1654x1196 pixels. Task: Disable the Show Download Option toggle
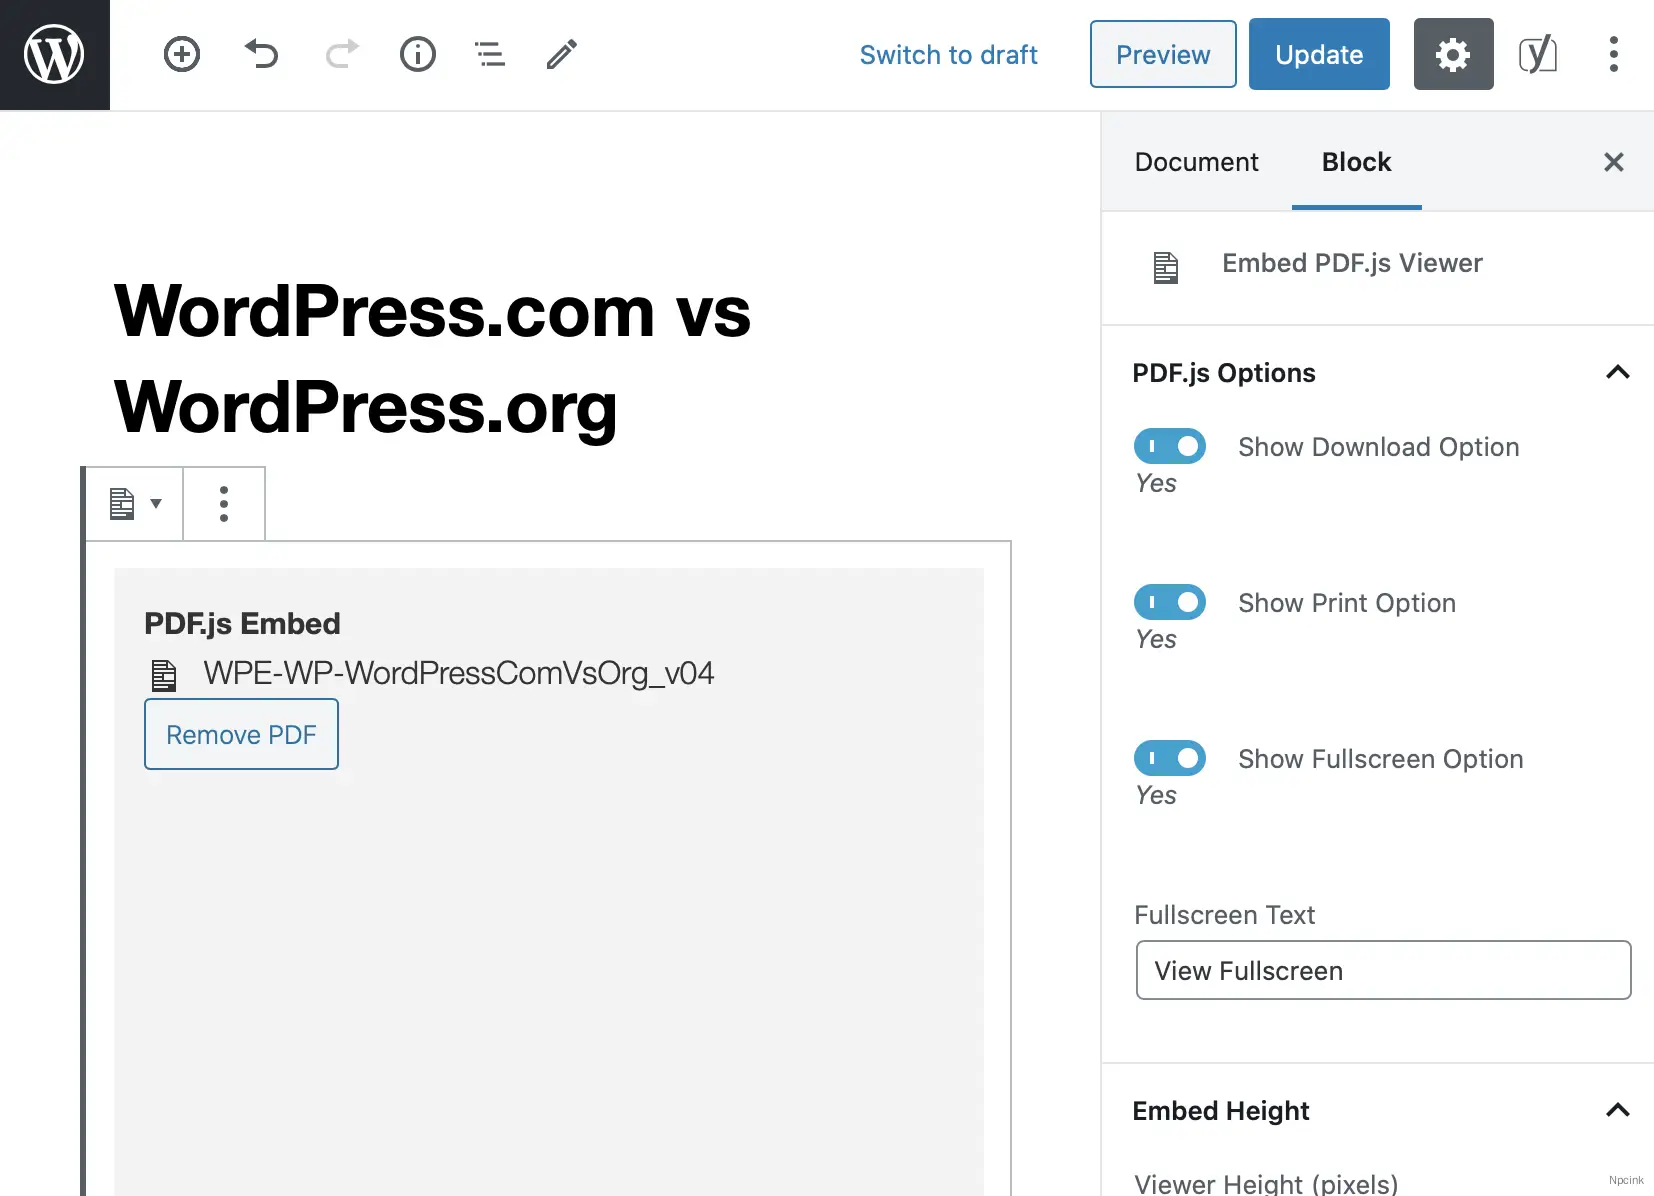(1169, 446)
